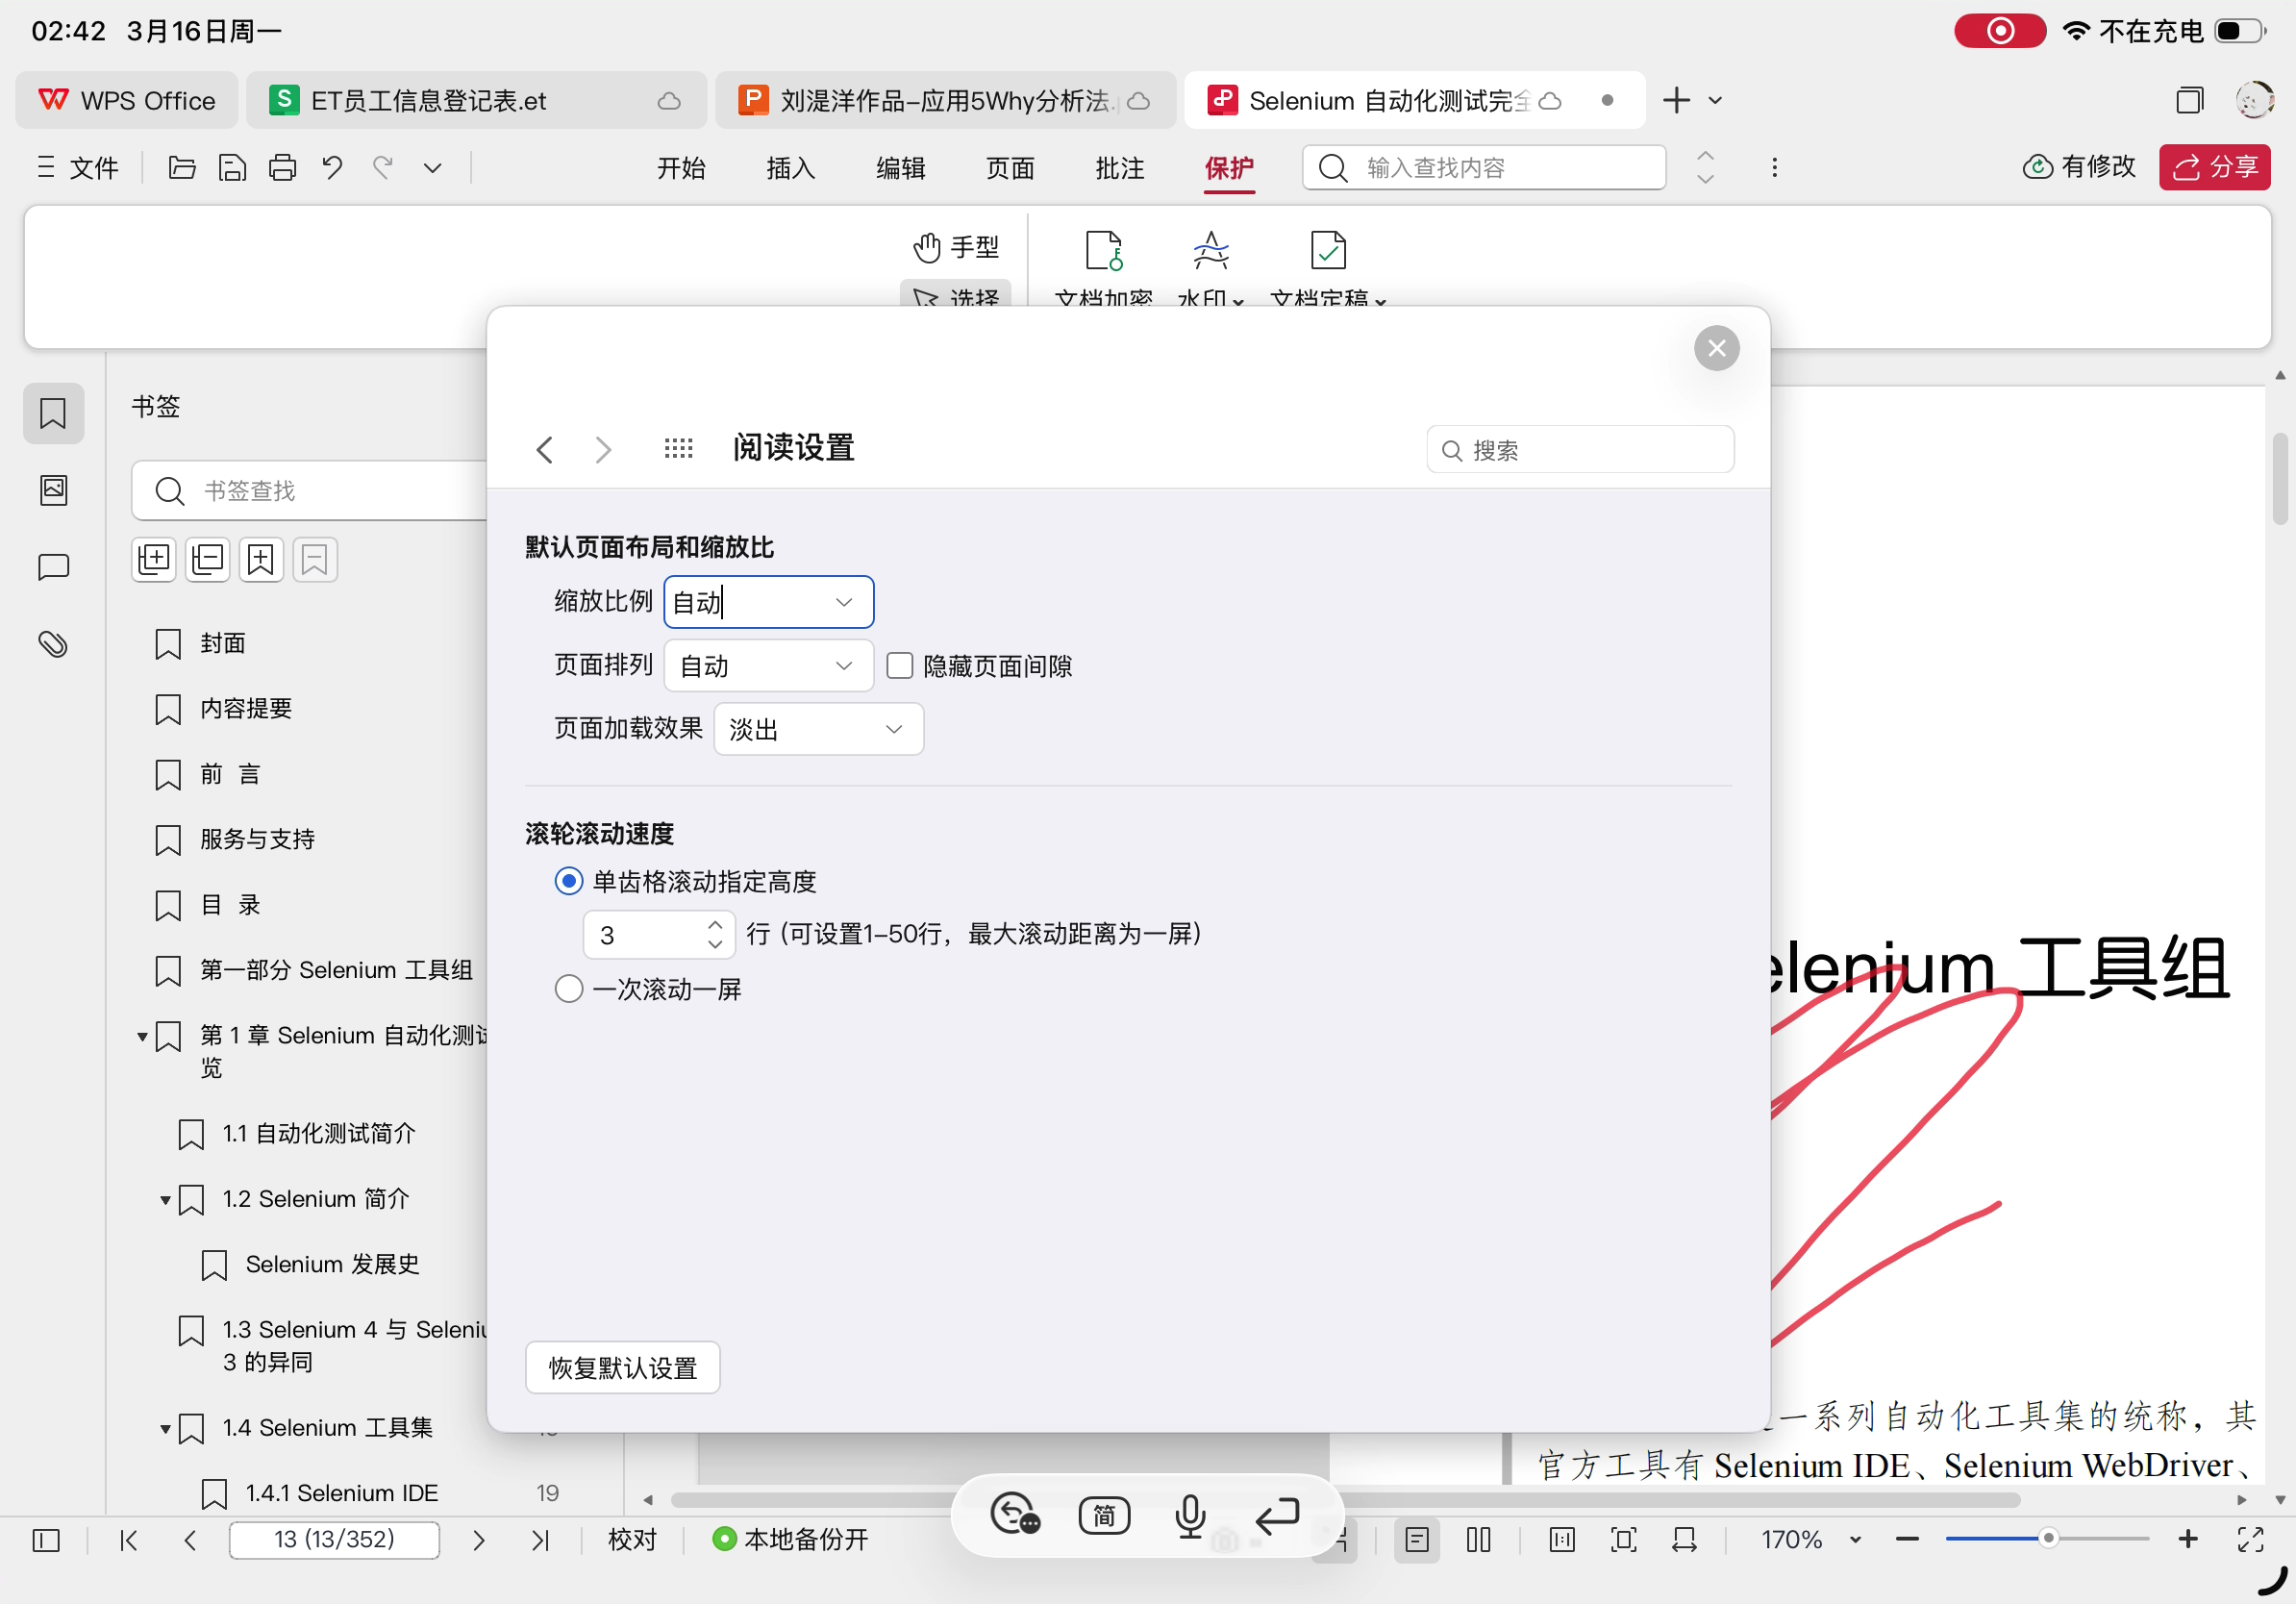Switch to the 插入 ribbon tab
This screenshot has height=1604, width=2296.
(x=790, y=167)
